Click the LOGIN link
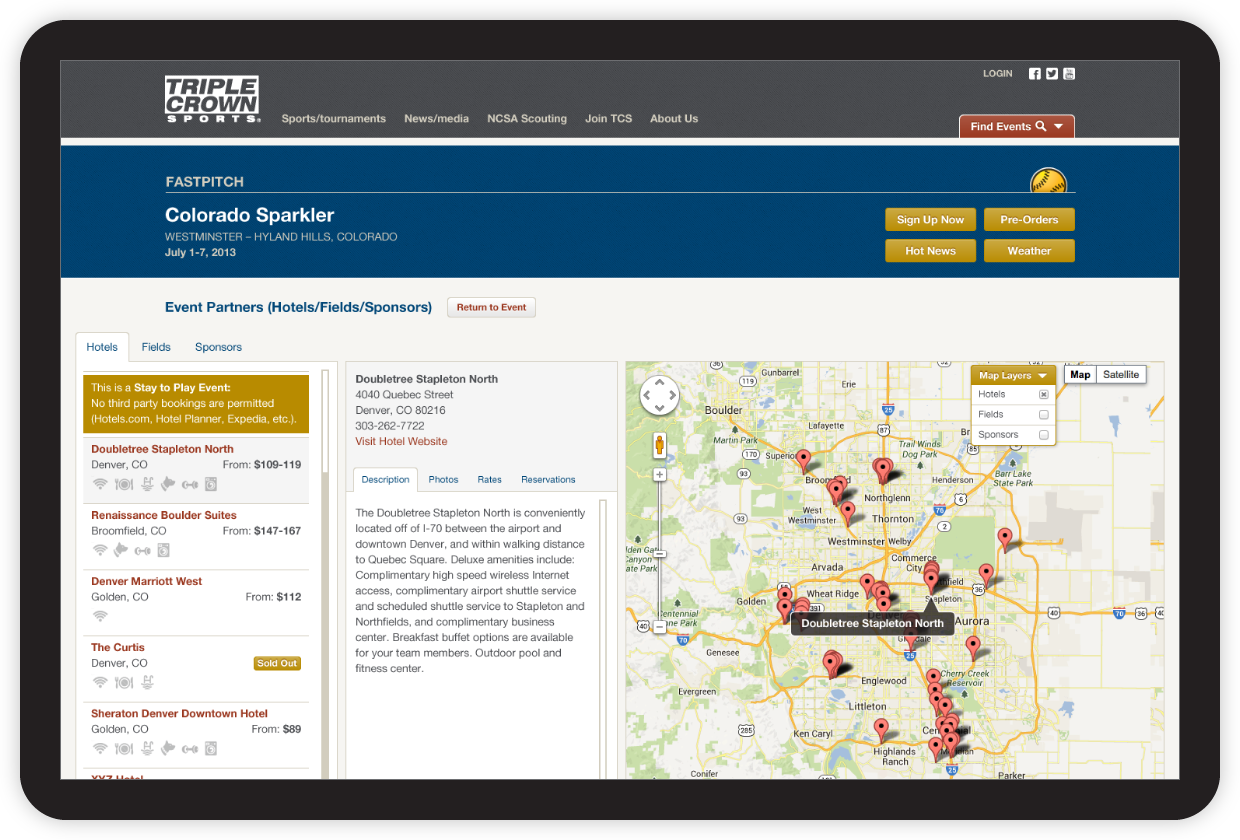1240x840 pixels. [x=997, y=74]
